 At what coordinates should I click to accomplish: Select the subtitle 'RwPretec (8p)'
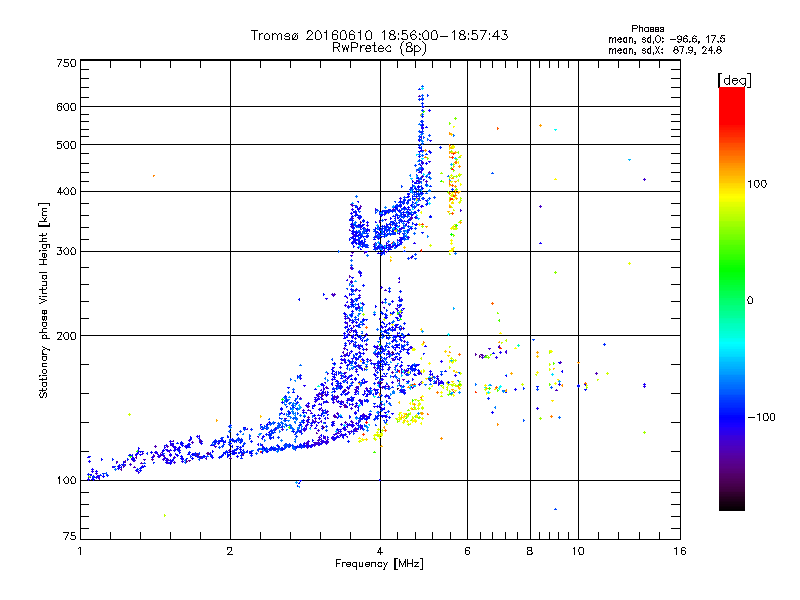(x=379, y=48)
